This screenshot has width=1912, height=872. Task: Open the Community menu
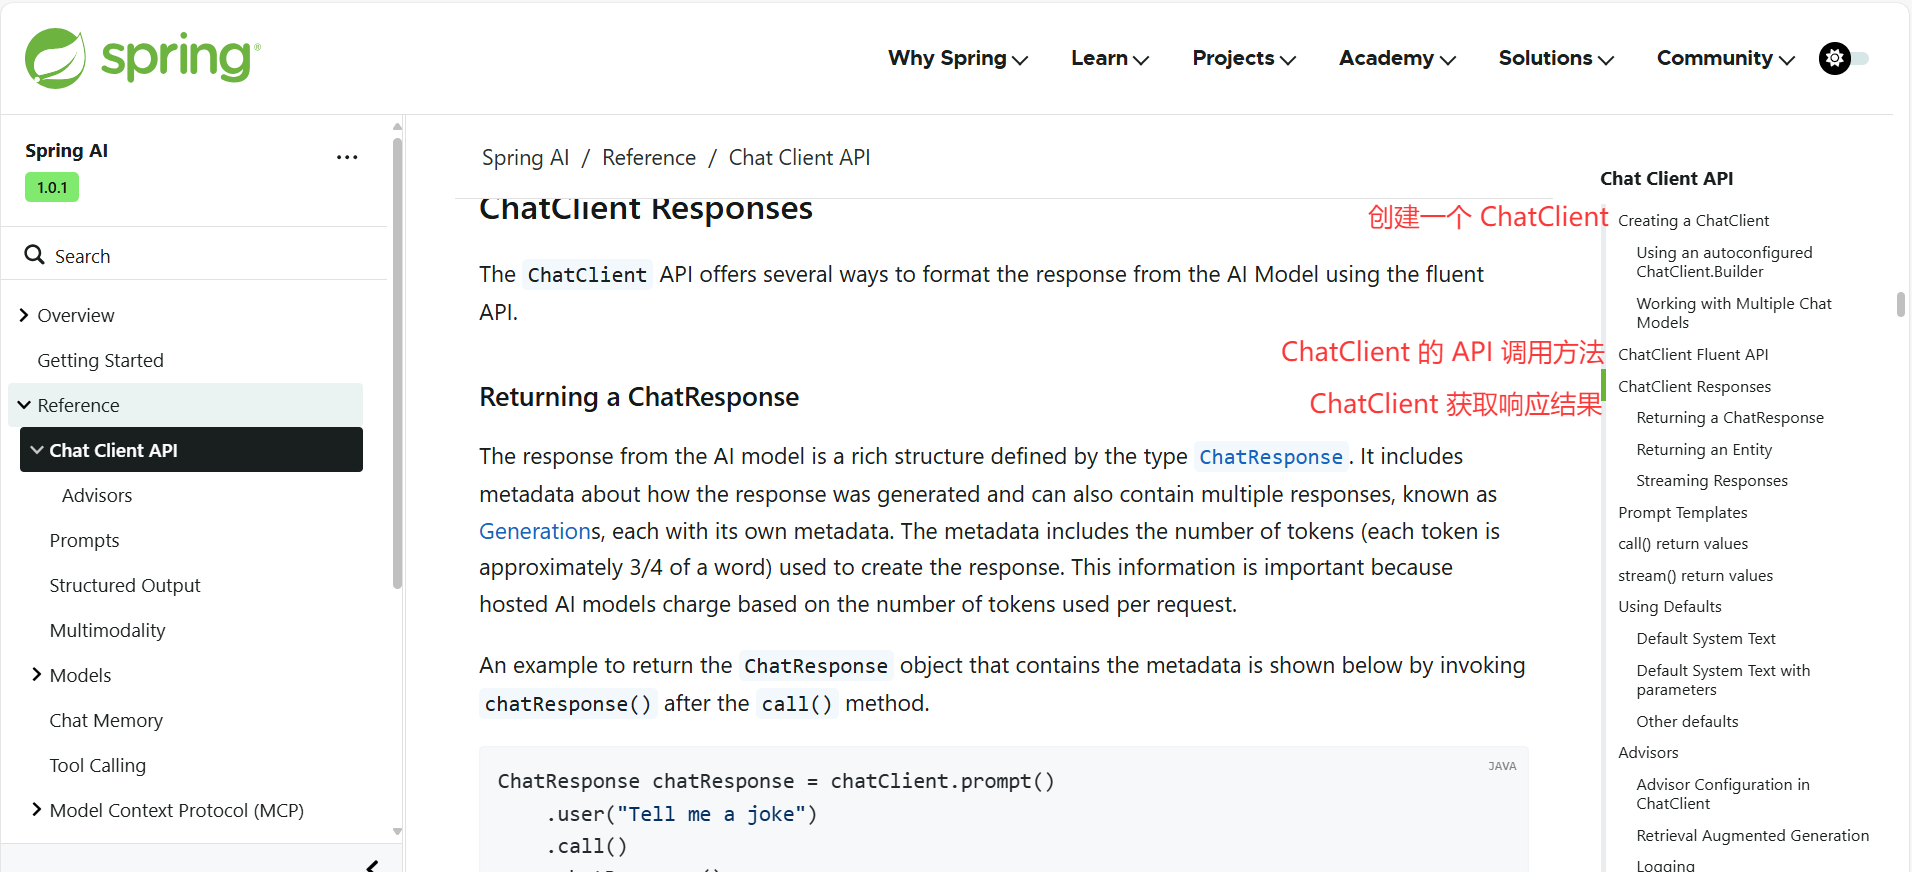tap(1726, 58)
